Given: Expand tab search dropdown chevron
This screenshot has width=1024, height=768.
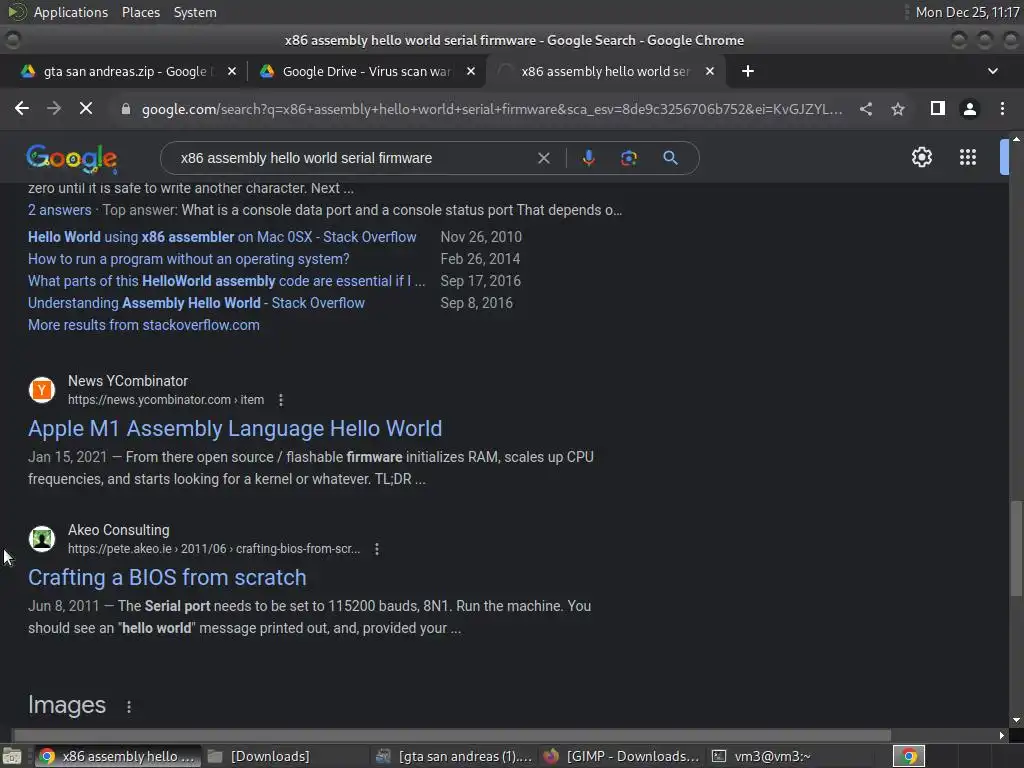Looking at the screenshot, I should tap(993, 71).
